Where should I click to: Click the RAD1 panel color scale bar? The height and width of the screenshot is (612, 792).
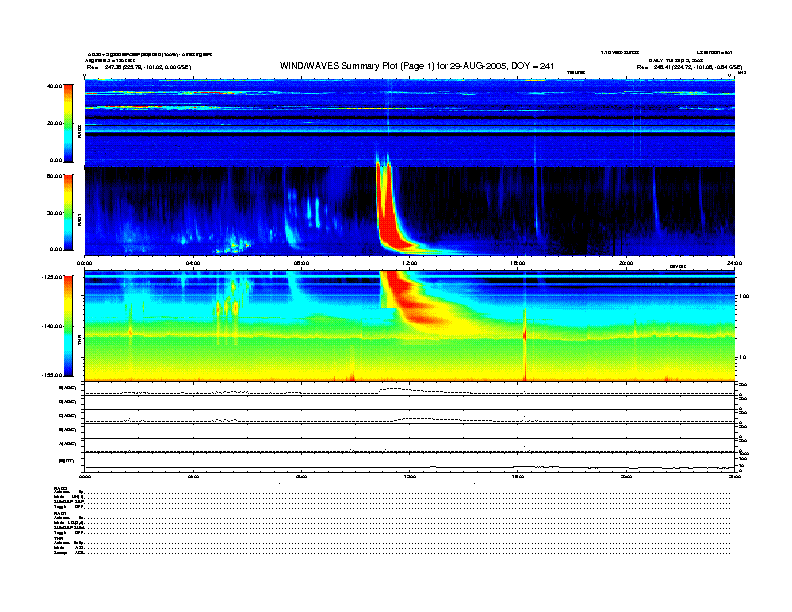click(68, 212)
